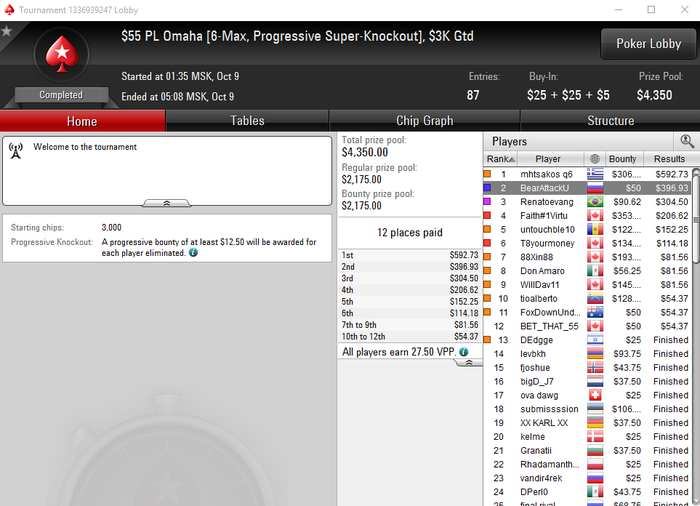
Task: Switch to the Tables tab
Action: [247, 121]
